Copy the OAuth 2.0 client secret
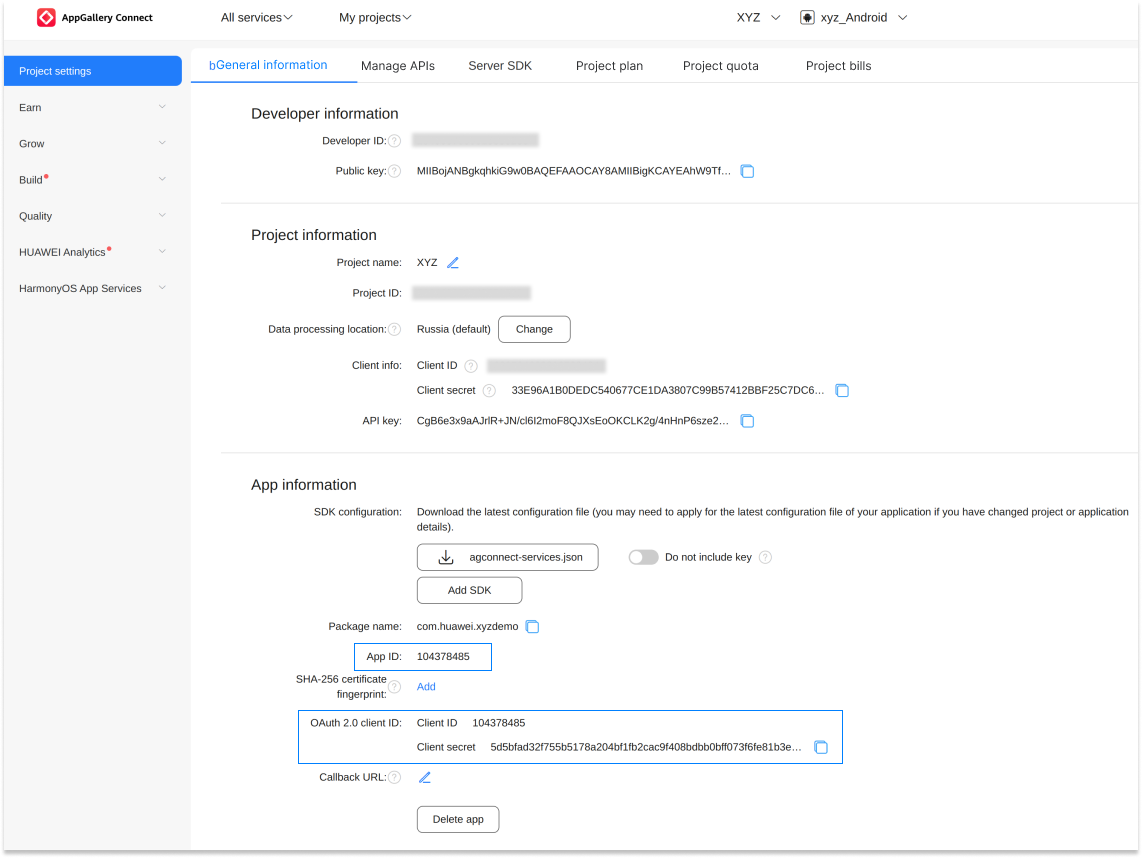The width and height of the screenshot is (1142, 858). point(821,747)
